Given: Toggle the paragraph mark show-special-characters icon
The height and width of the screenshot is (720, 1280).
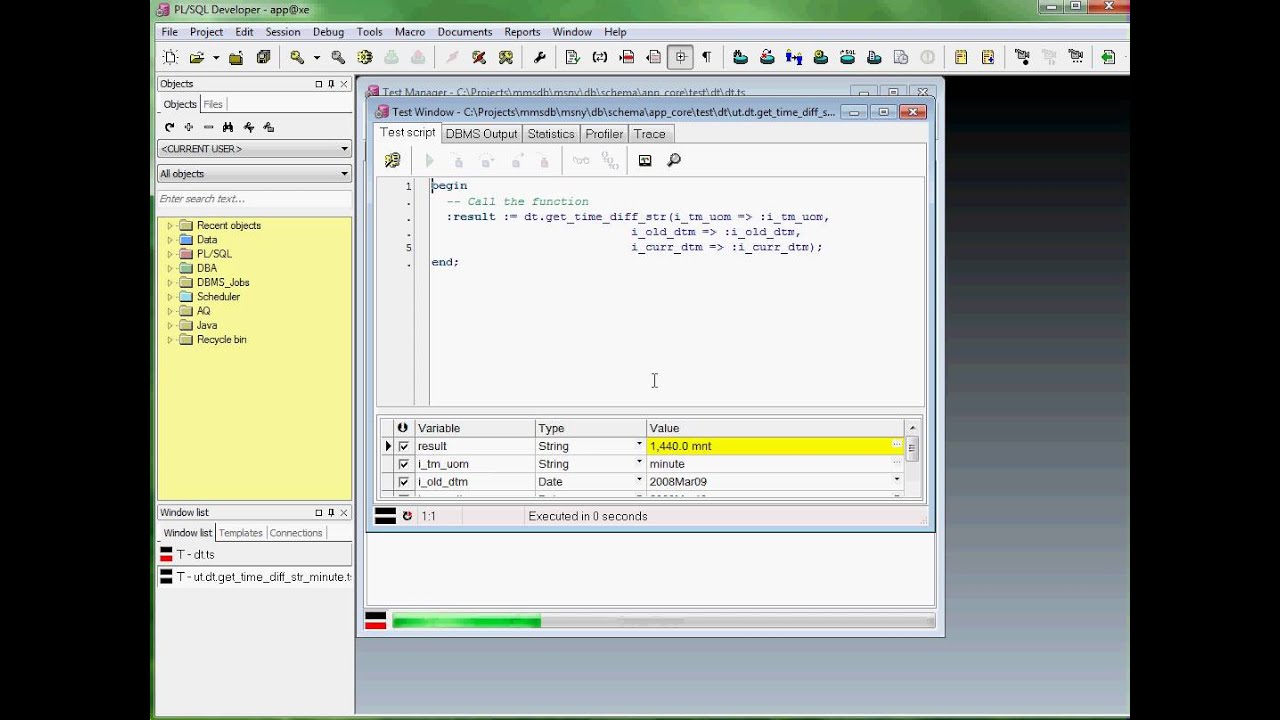Looking at the screenshot, I should pos(706,58).
